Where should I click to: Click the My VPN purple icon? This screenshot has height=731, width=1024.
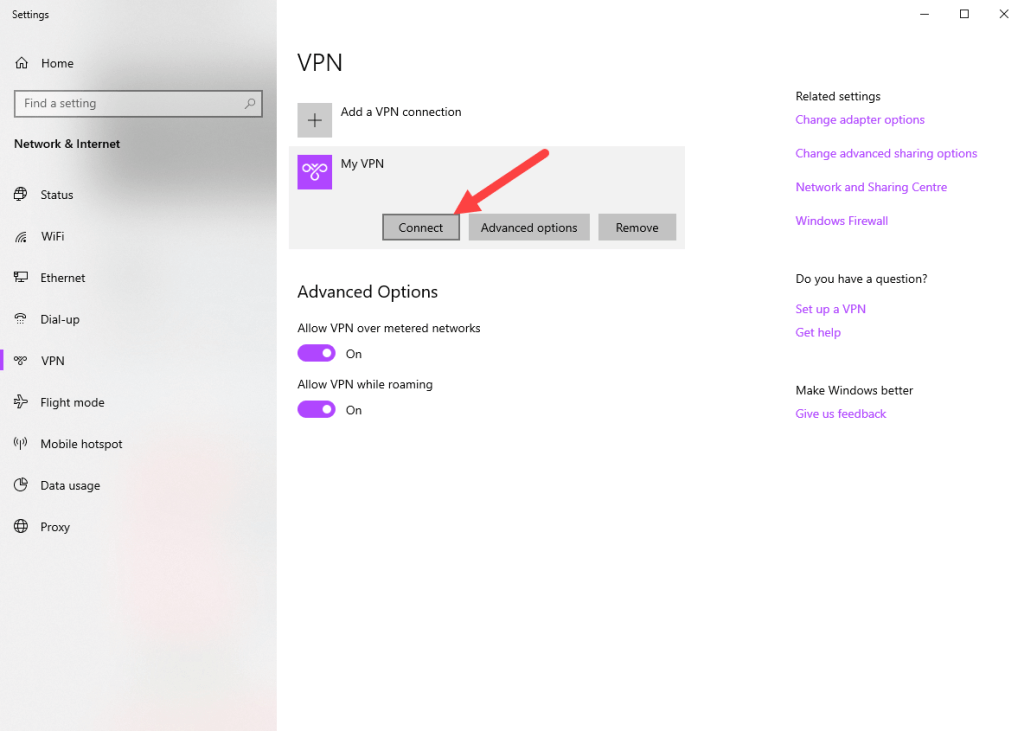315,172
